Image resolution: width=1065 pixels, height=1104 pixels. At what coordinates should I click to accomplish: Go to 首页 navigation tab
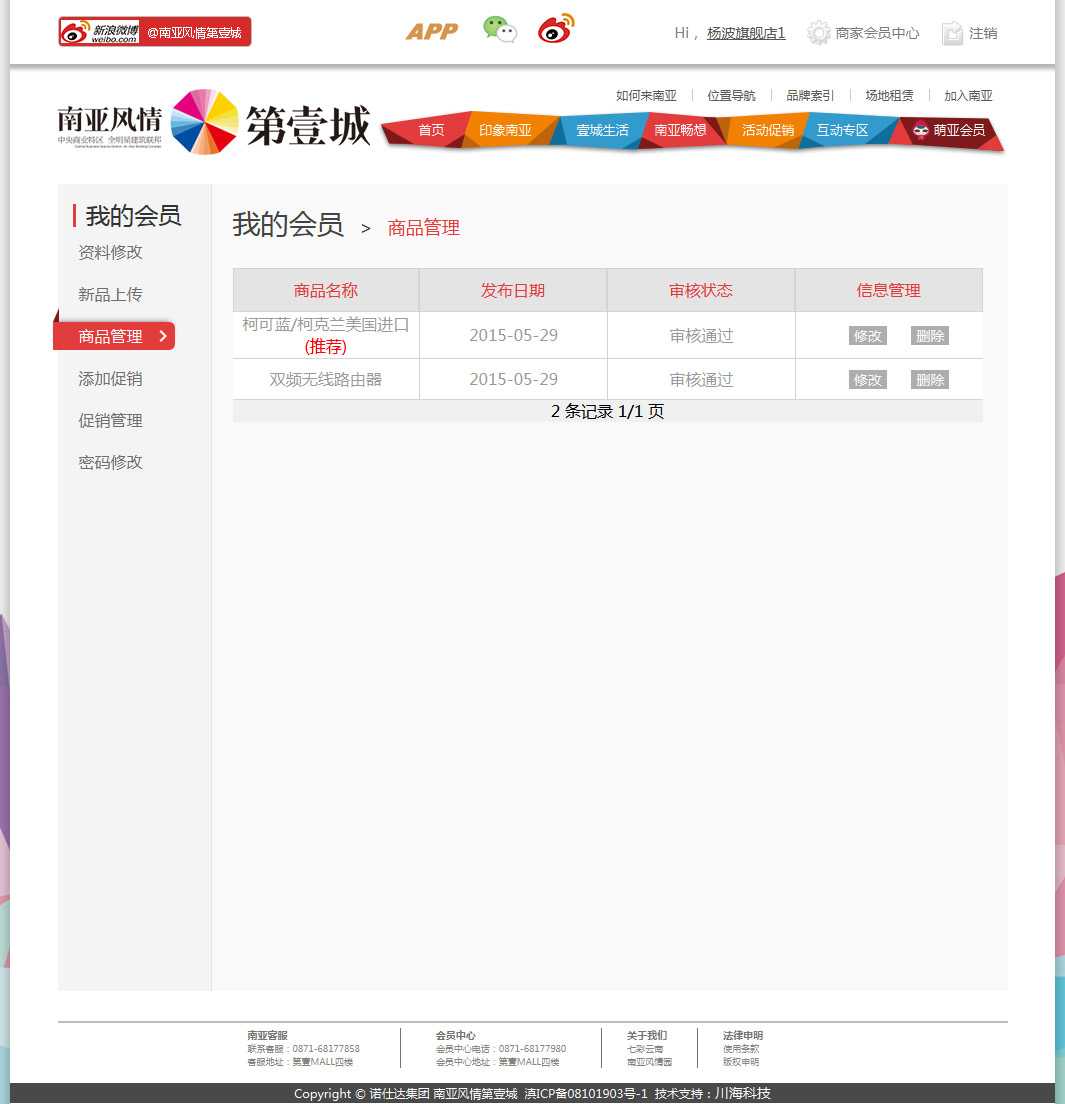tap(431, 130)
